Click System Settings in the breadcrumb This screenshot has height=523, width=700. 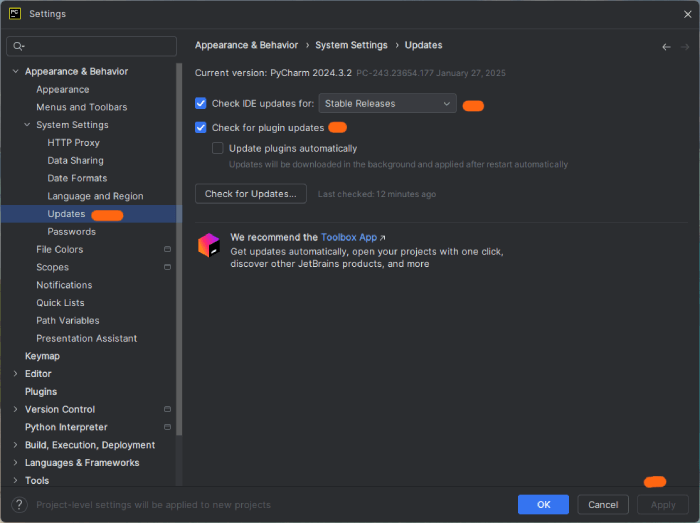pyautogui.click(x=351, y=45)
